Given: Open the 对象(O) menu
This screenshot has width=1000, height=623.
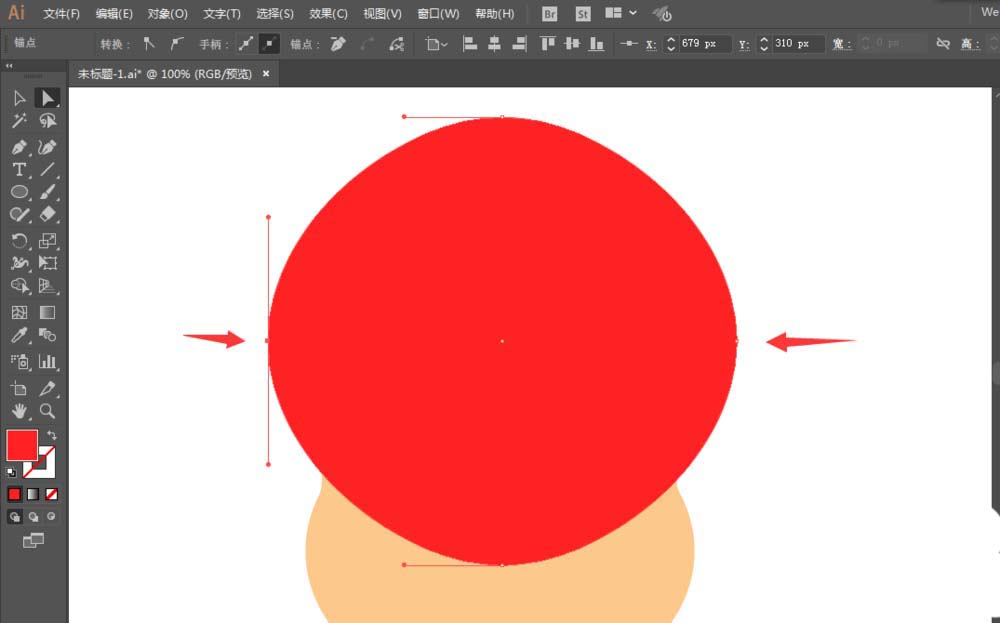Looking at the screenshot, I should pos(167,13).
